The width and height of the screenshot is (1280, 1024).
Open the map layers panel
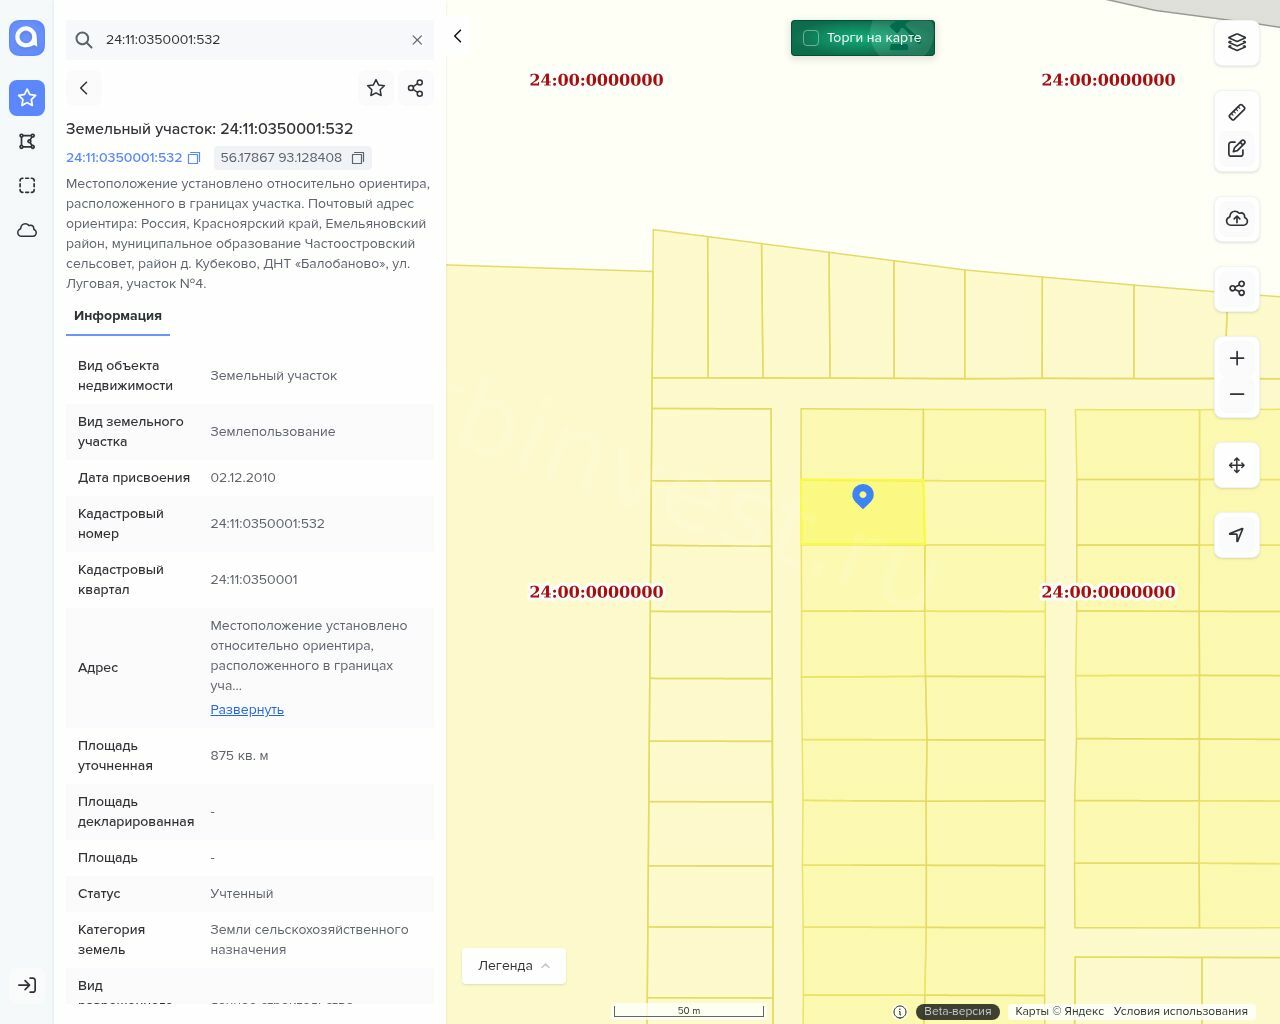pyautogui.click(x=1237, y=42)
